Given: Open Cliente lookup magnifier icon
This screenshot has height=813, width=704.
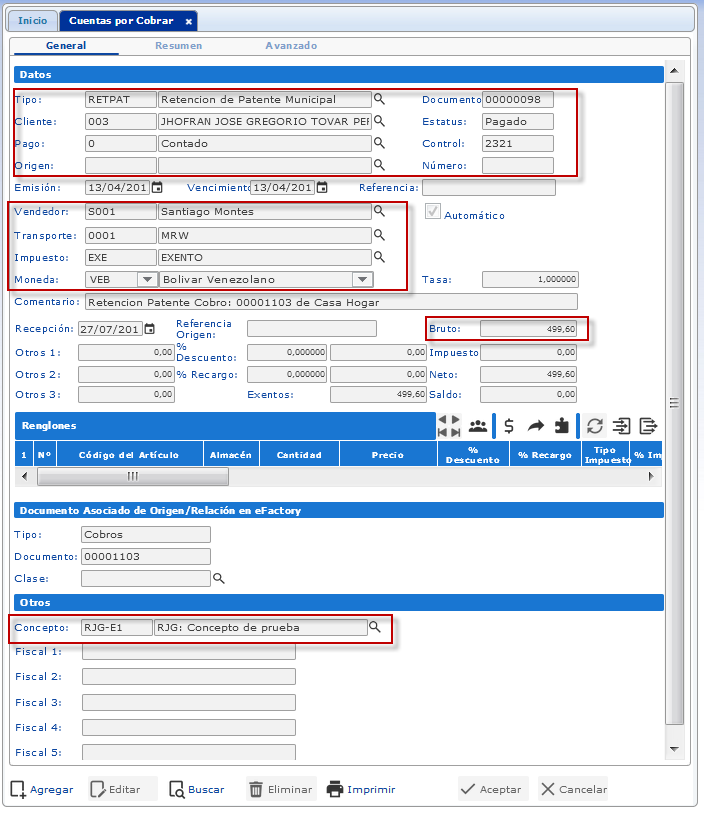Looking at the screenshot, I should pos(380,122).
